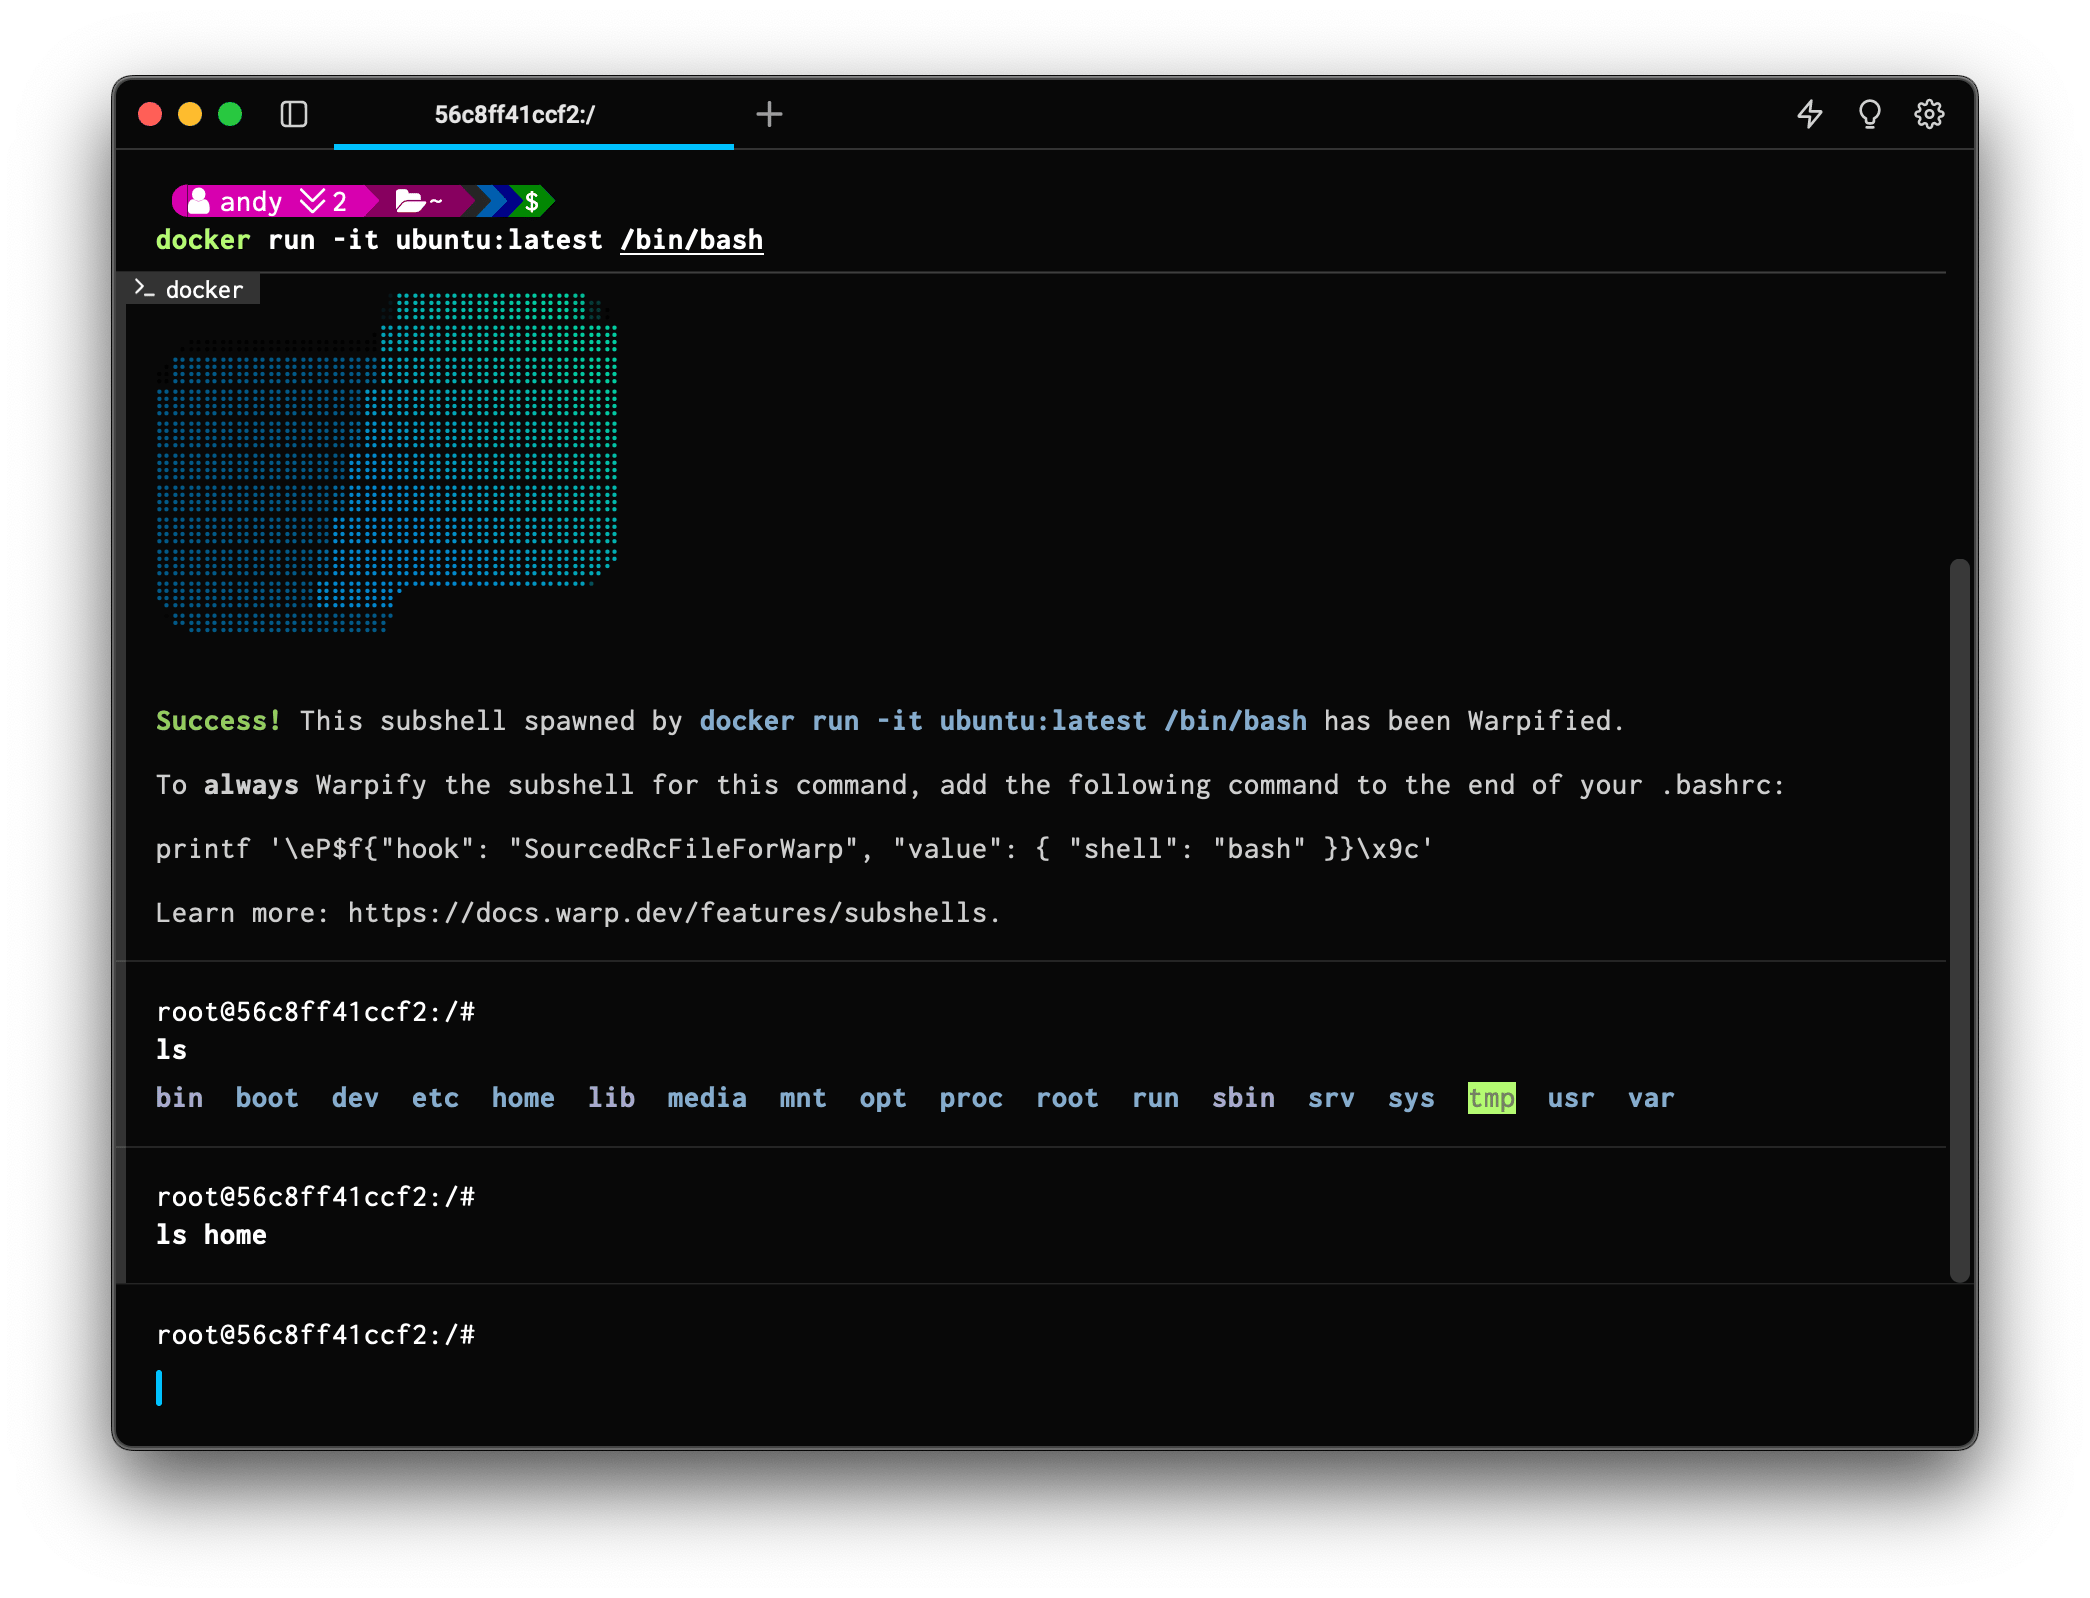Toggle the sidebar panel icon
Image resolution: width=2090 pixels, height=1598 pixels.
tap(294, 114)
